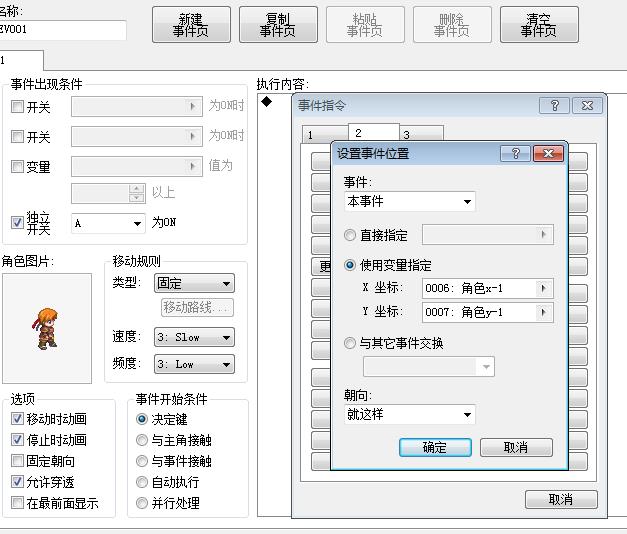Choose 并行处理 trigger condition

pos(142,503)
